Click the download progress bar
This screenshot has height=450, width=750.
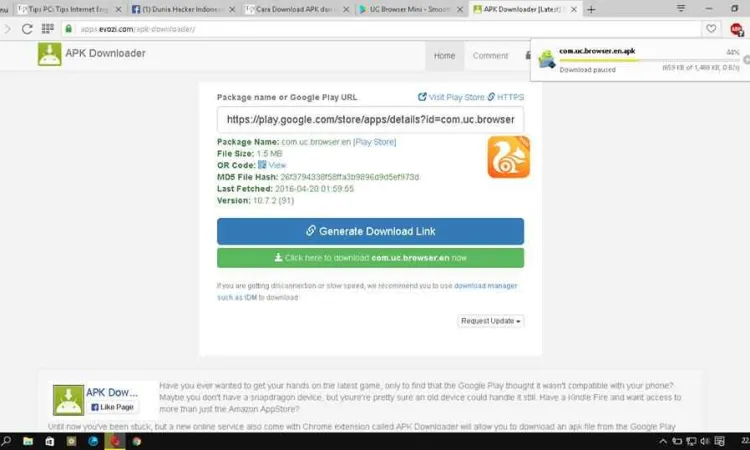click(649, 61)
